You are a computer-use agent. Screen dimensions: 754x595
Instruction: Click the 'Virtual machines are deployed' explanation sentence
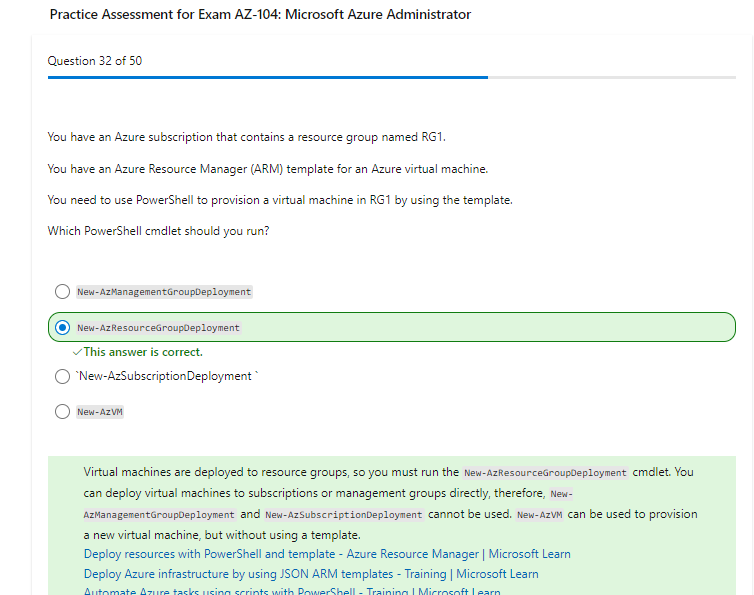(x=270, y=472)
